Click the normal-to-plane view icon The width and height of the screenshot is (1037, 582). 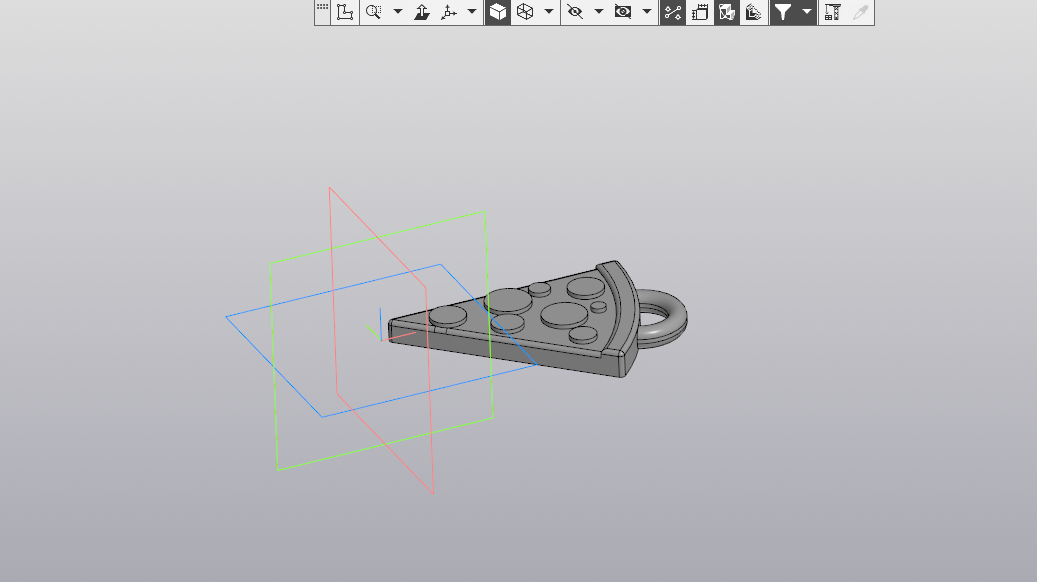[x=421, y=12]
